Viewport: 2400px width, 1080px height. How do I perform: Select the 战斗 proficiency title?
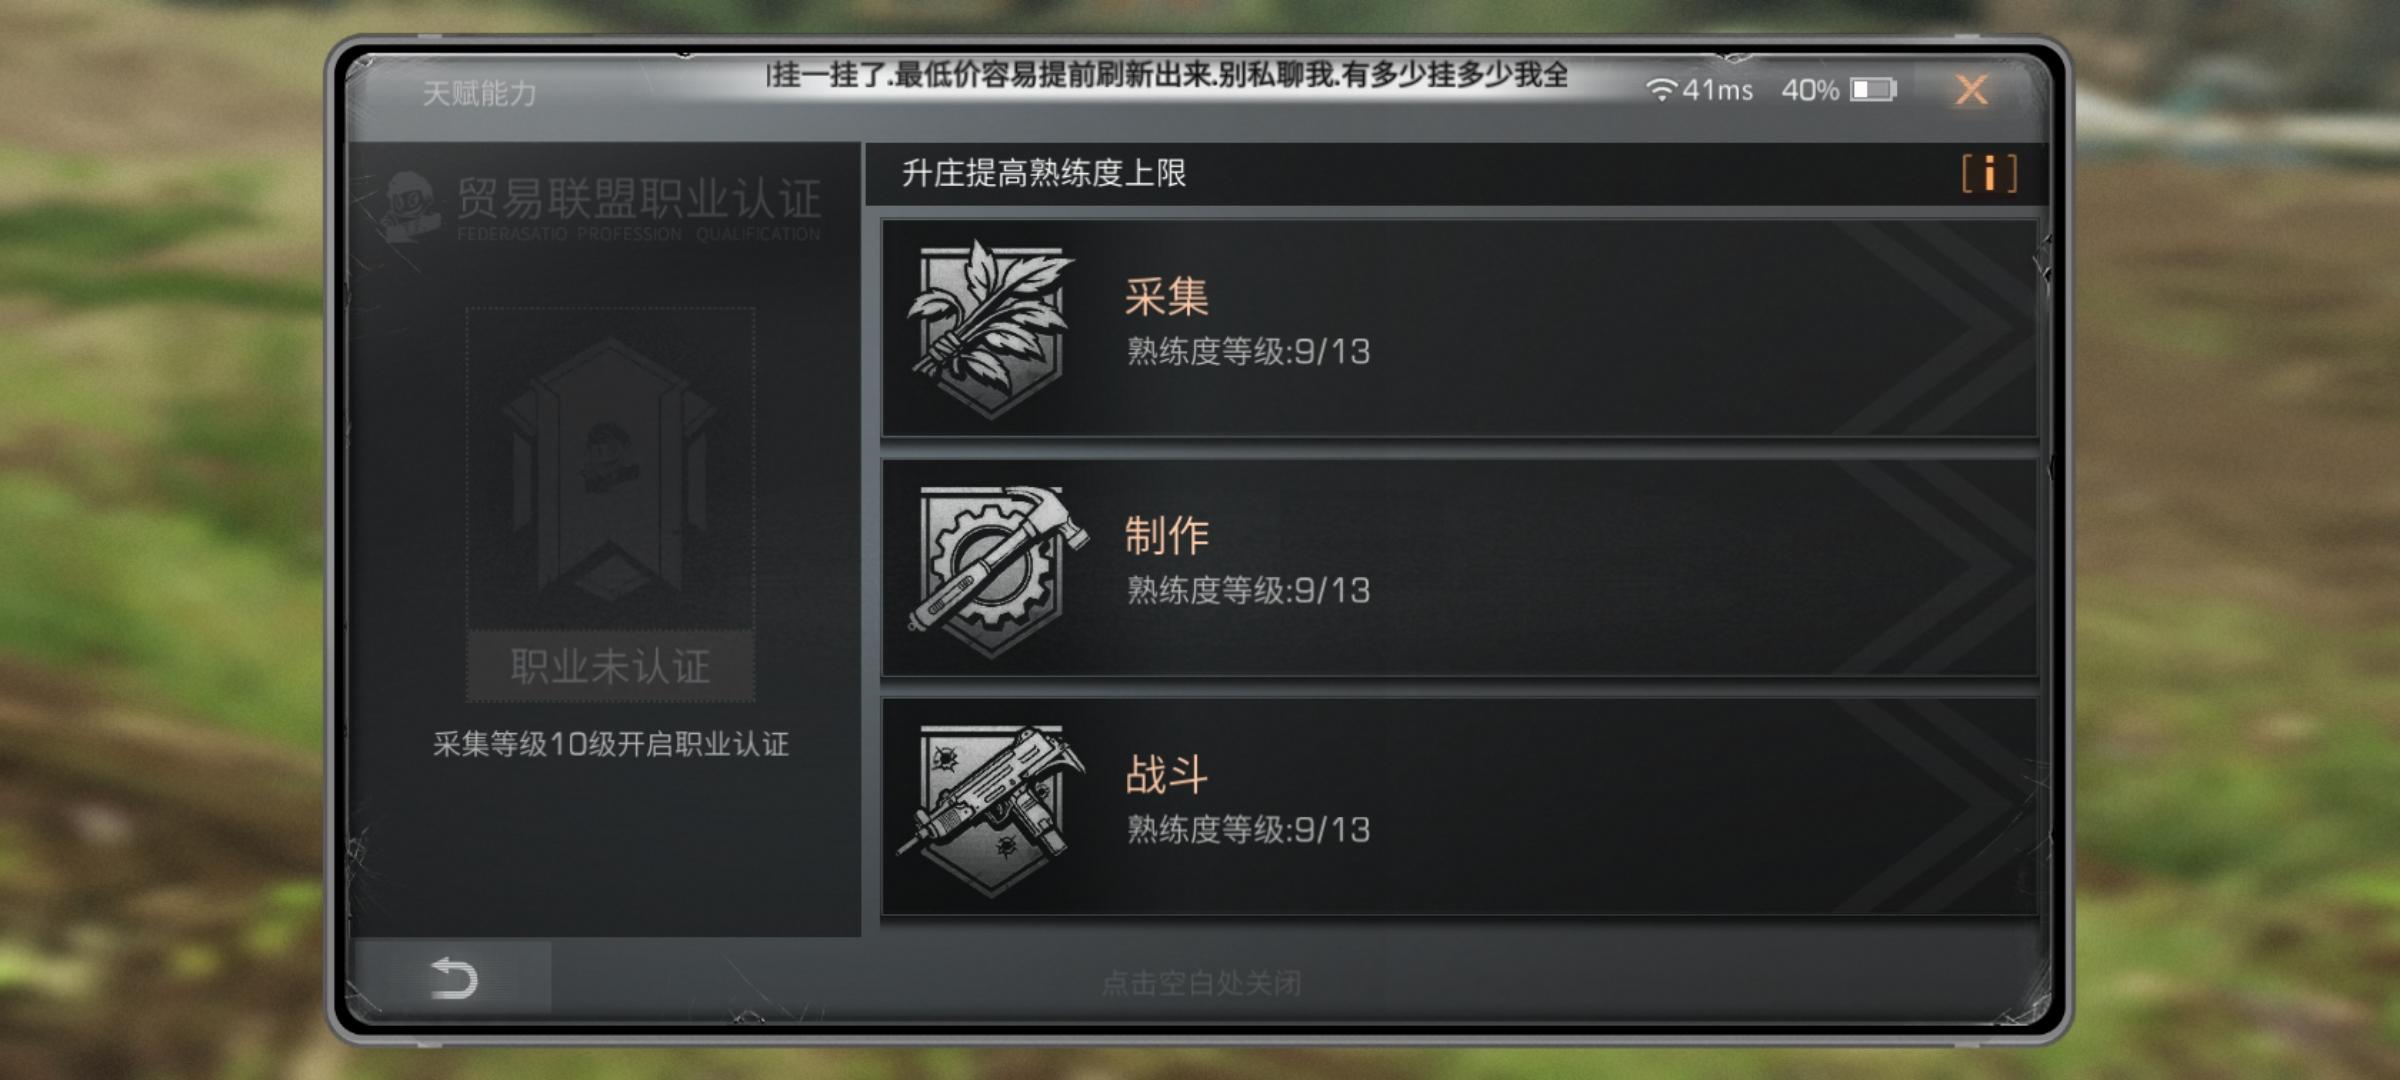(1166, 774)
